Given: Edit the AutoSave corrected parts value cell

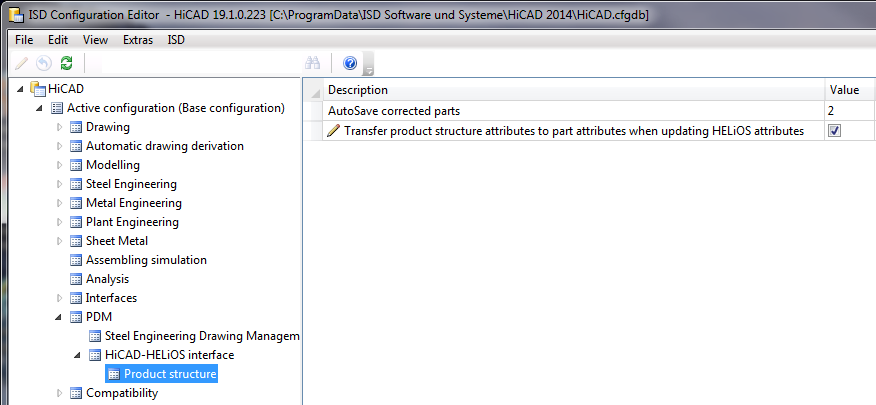Looking at the screenshot, I should pos(849,111).
